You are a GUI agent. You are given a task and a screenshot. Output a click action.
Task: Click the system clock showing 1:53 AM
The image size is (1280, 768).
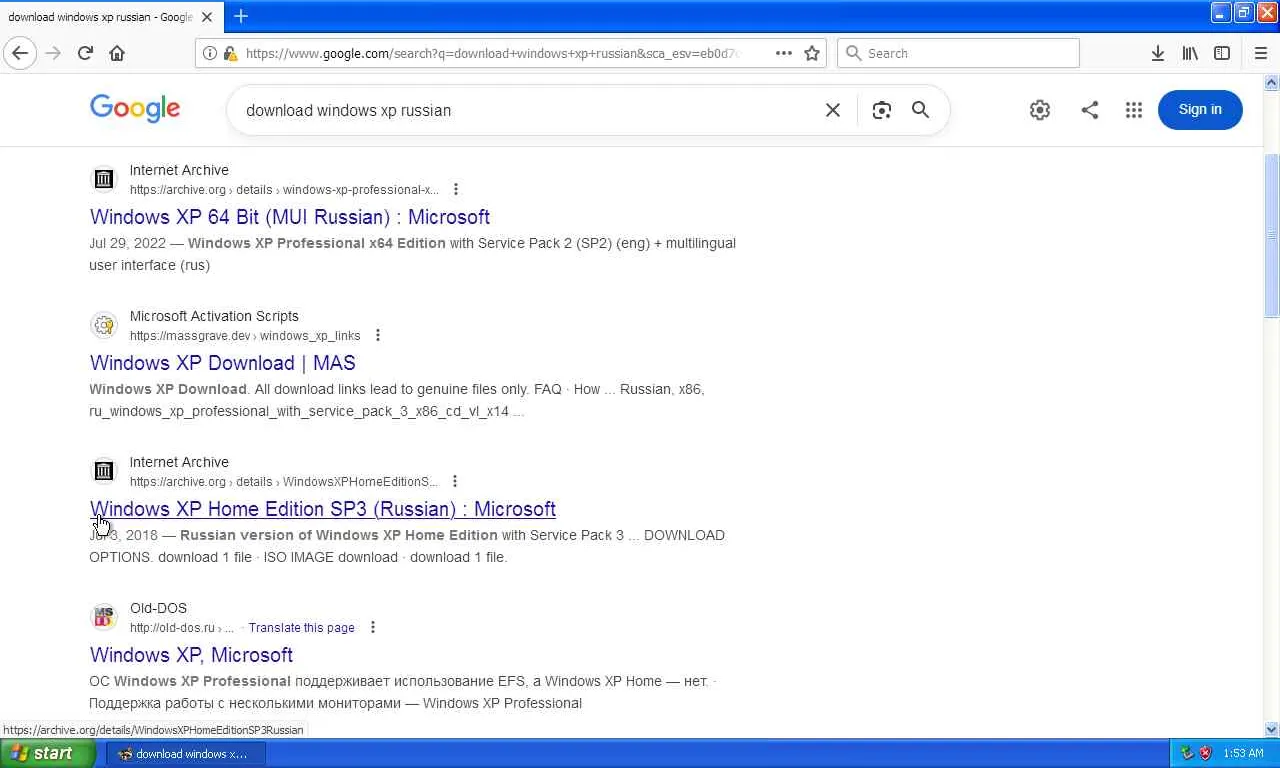(1243, 753)
